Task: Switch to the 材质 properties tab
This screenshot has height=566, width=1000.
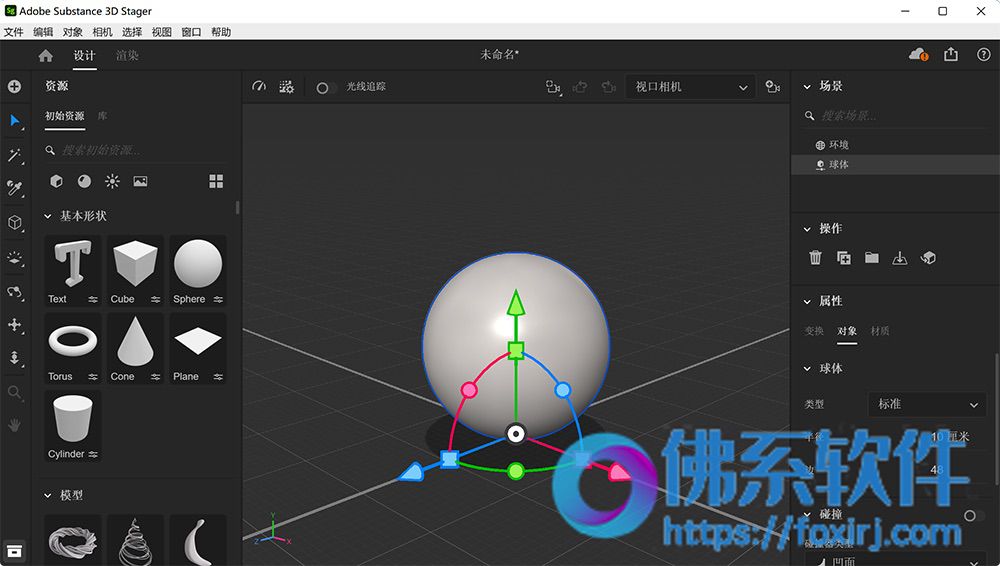Action: 879,331
